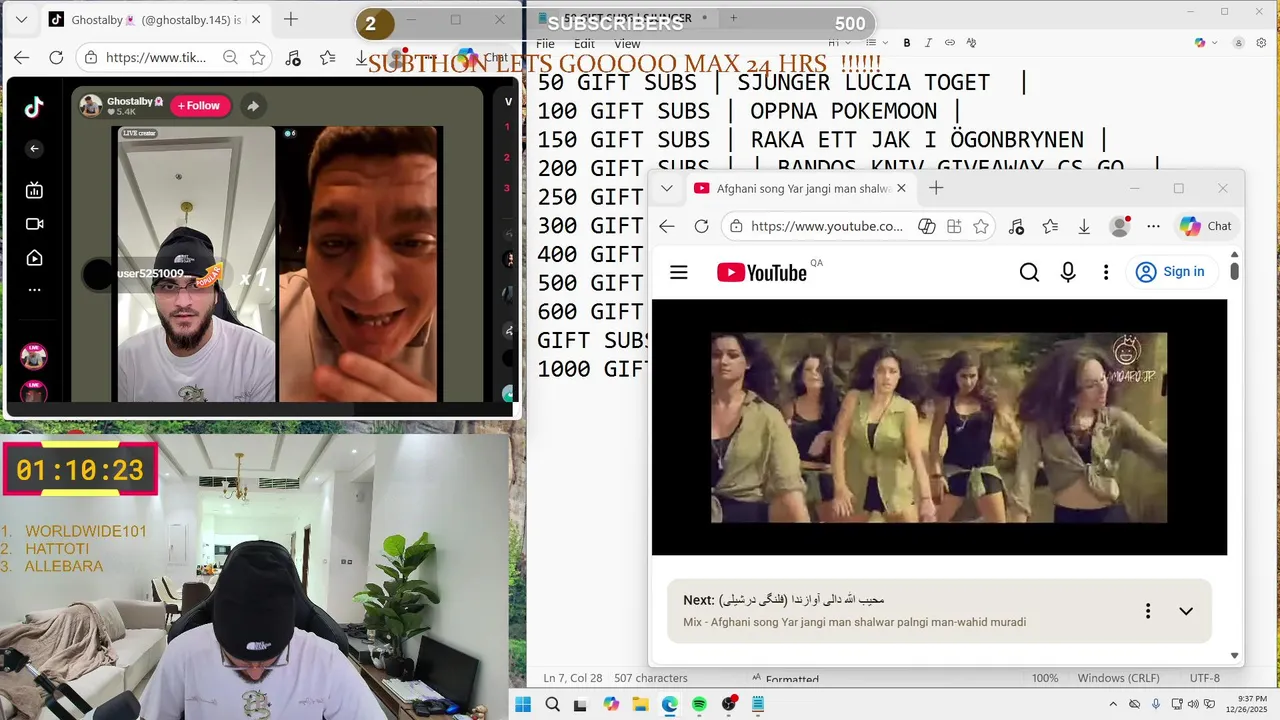Open the Edit menu in Notepad

pos(584,44)
